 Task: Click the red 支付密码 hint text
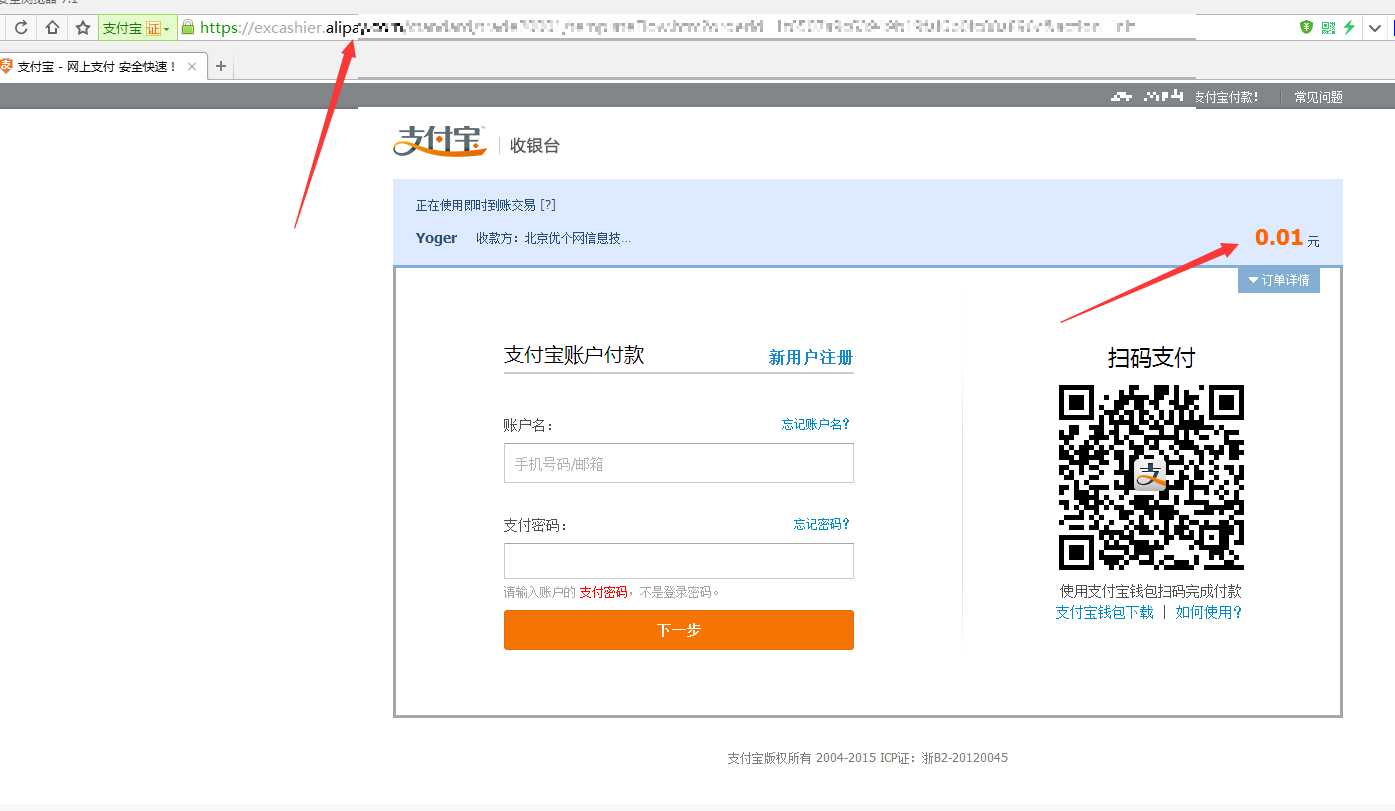(x=603, y=592)
